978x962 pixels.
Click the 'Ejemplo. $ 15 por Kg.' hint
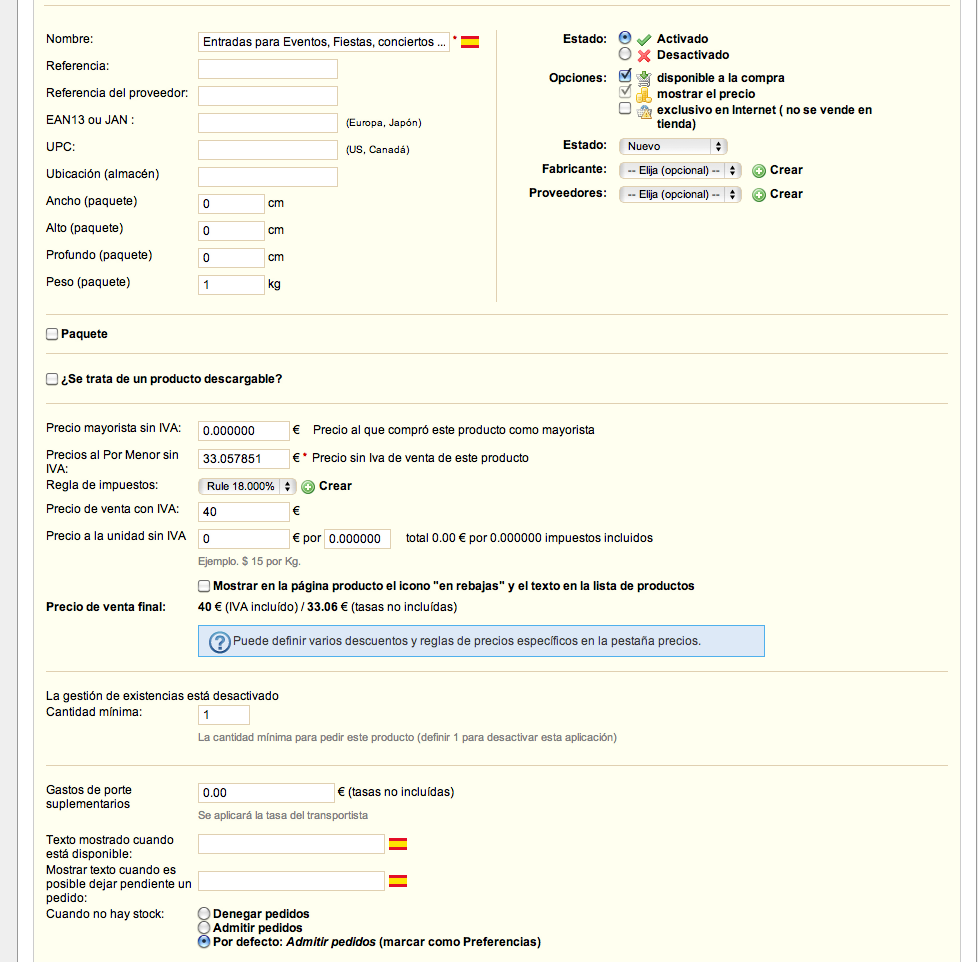pos(249,561)
